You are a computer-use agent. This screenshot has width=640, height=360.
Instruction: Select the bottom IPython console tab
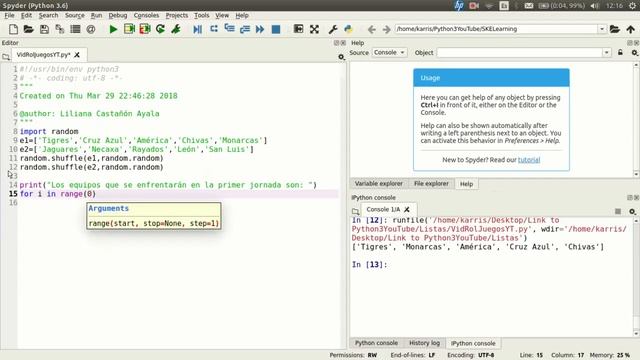point(473,343)
